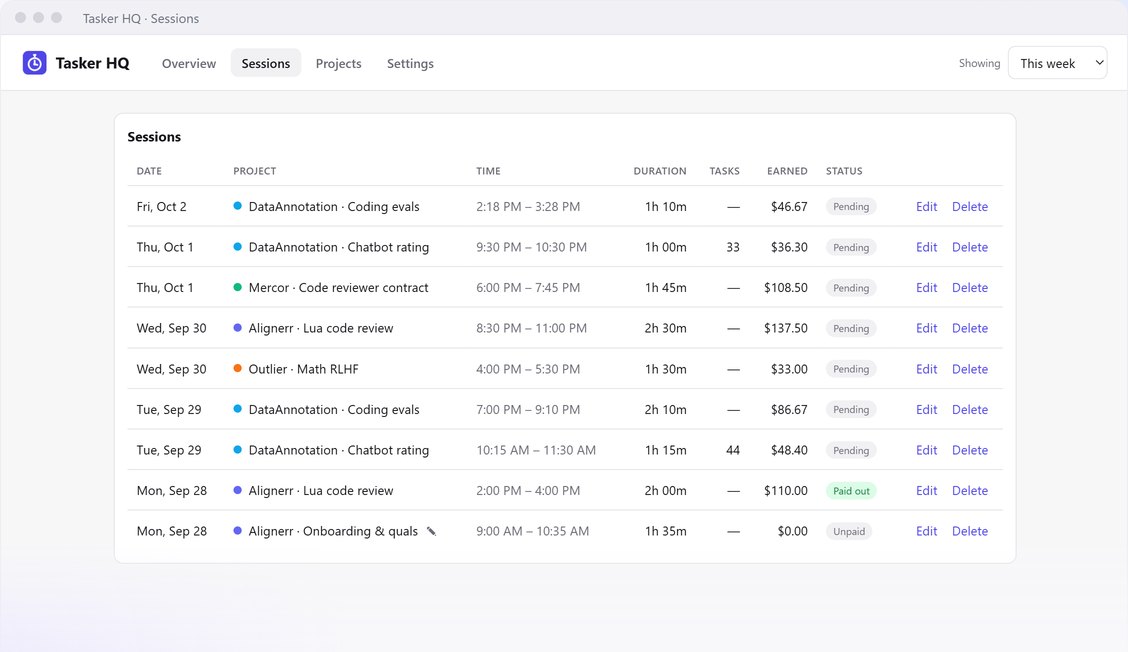
Task: Delete the Outlier Math RLHF session
Action: point(970,369)
